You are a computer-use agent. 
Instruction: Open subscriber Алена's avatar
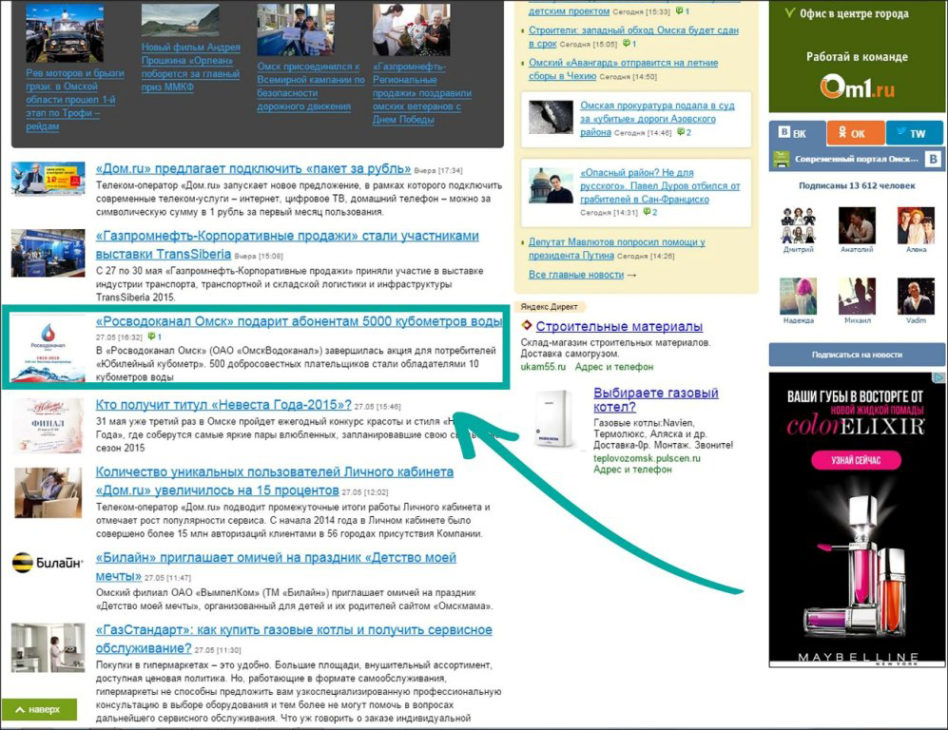tap(915, 225)
